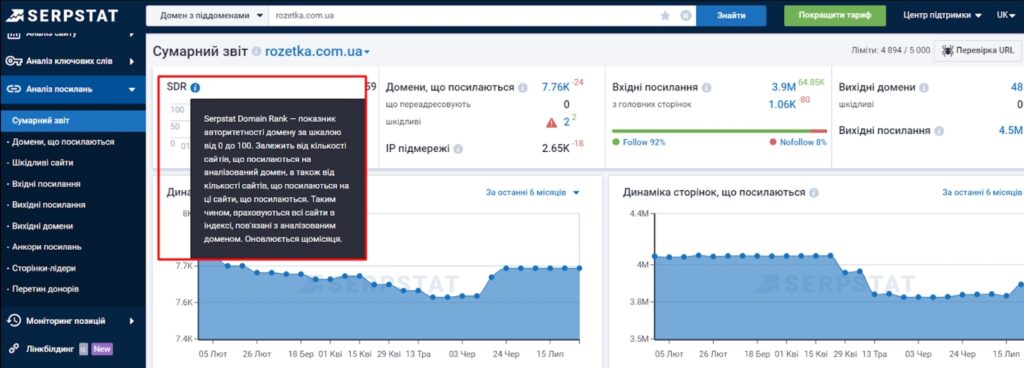Click the key icon of Аналіз ключових слів
Image resolution: width=1024 pixels, height=368 pixels.
[x=14, y=61]
